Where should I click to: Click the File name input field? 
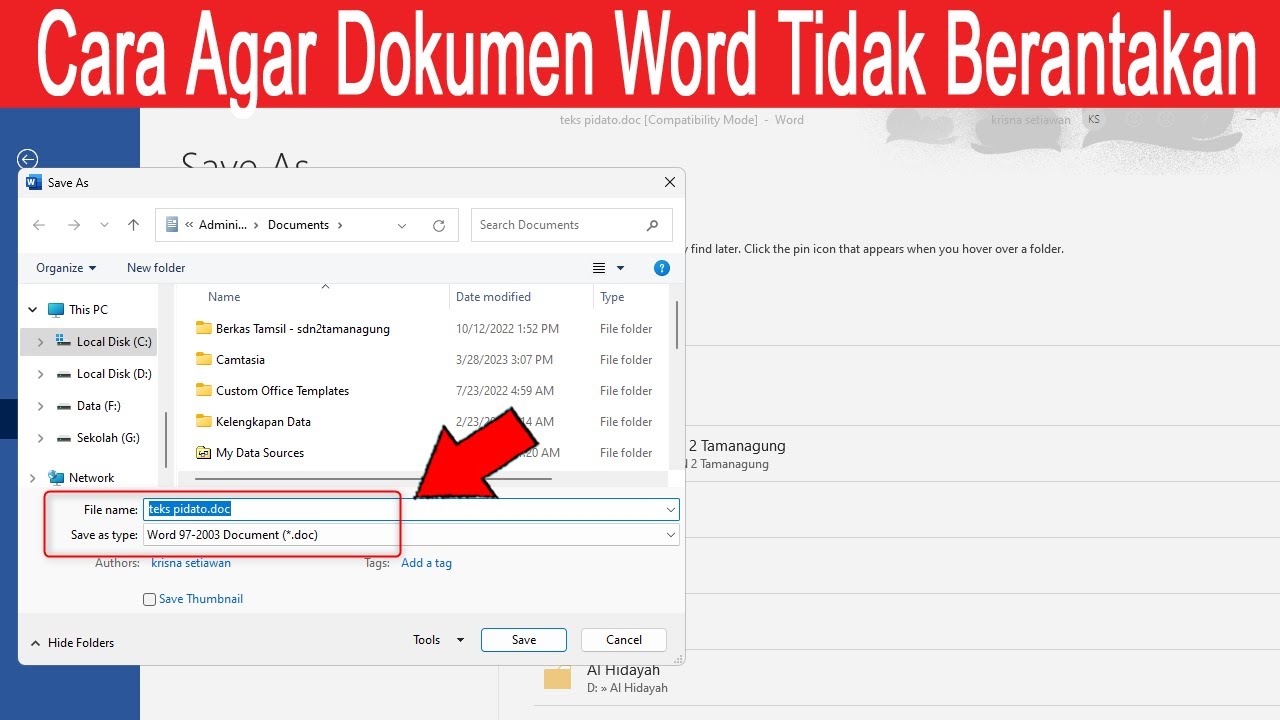click(411, 509)
